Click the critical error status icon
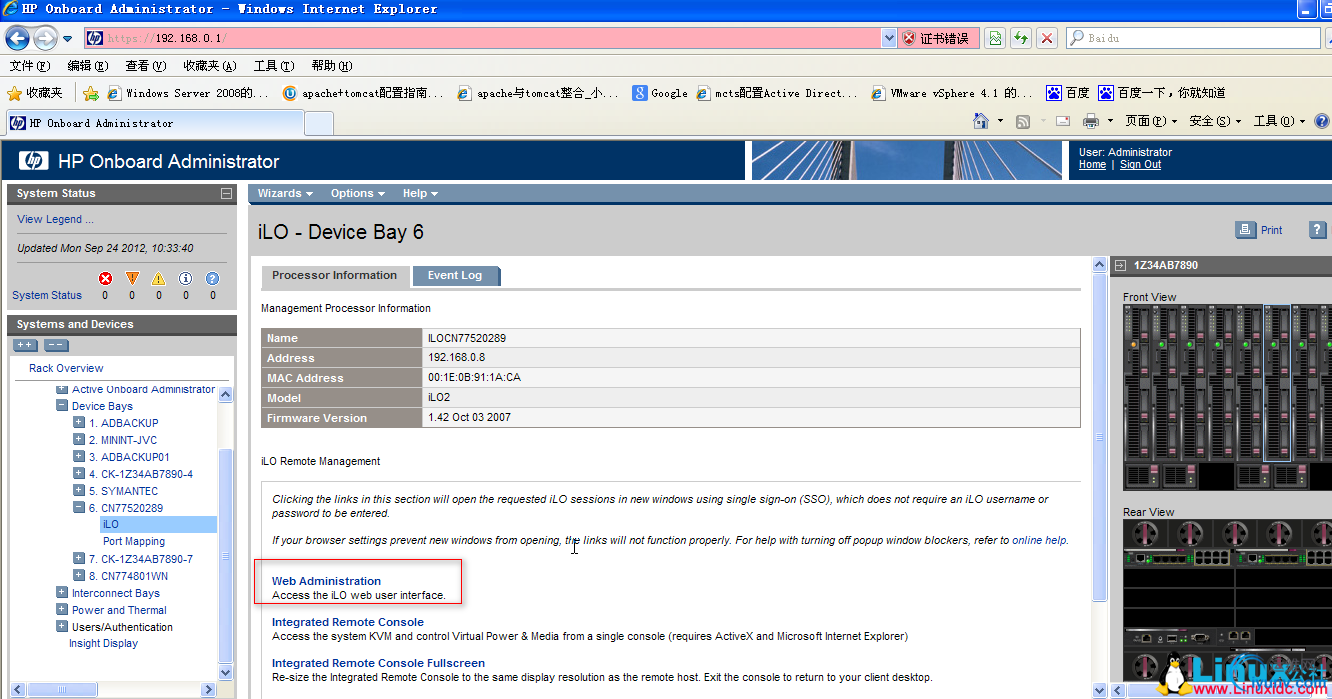The image size is (1332, 699). 105,279
